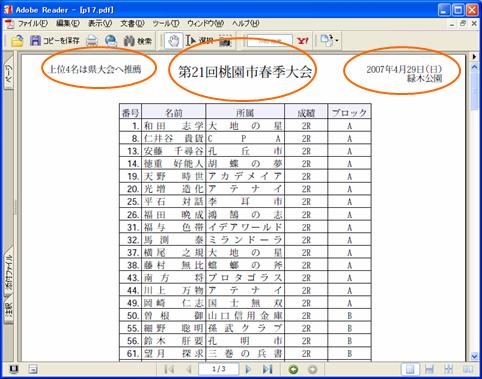
Task: Click the Save a Copy floppy icon
Action: pos(35,41)
